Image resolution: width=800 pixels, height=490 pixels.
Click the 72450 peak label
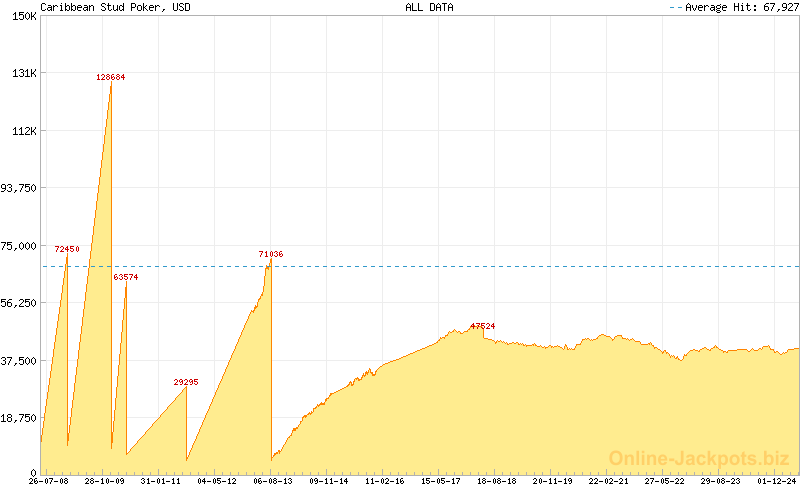(x=67, y=248)
